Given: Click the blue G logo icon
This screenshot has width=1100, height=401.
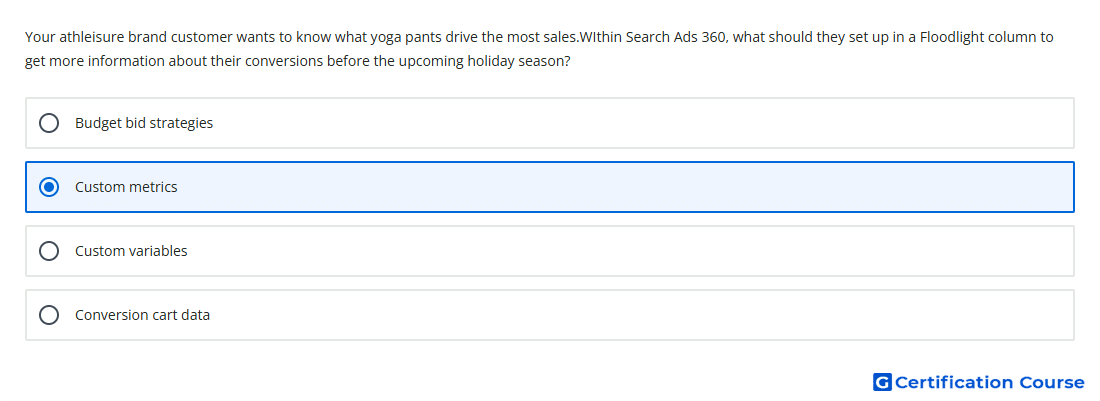Looking at the screenshot, I should (882, 382).
